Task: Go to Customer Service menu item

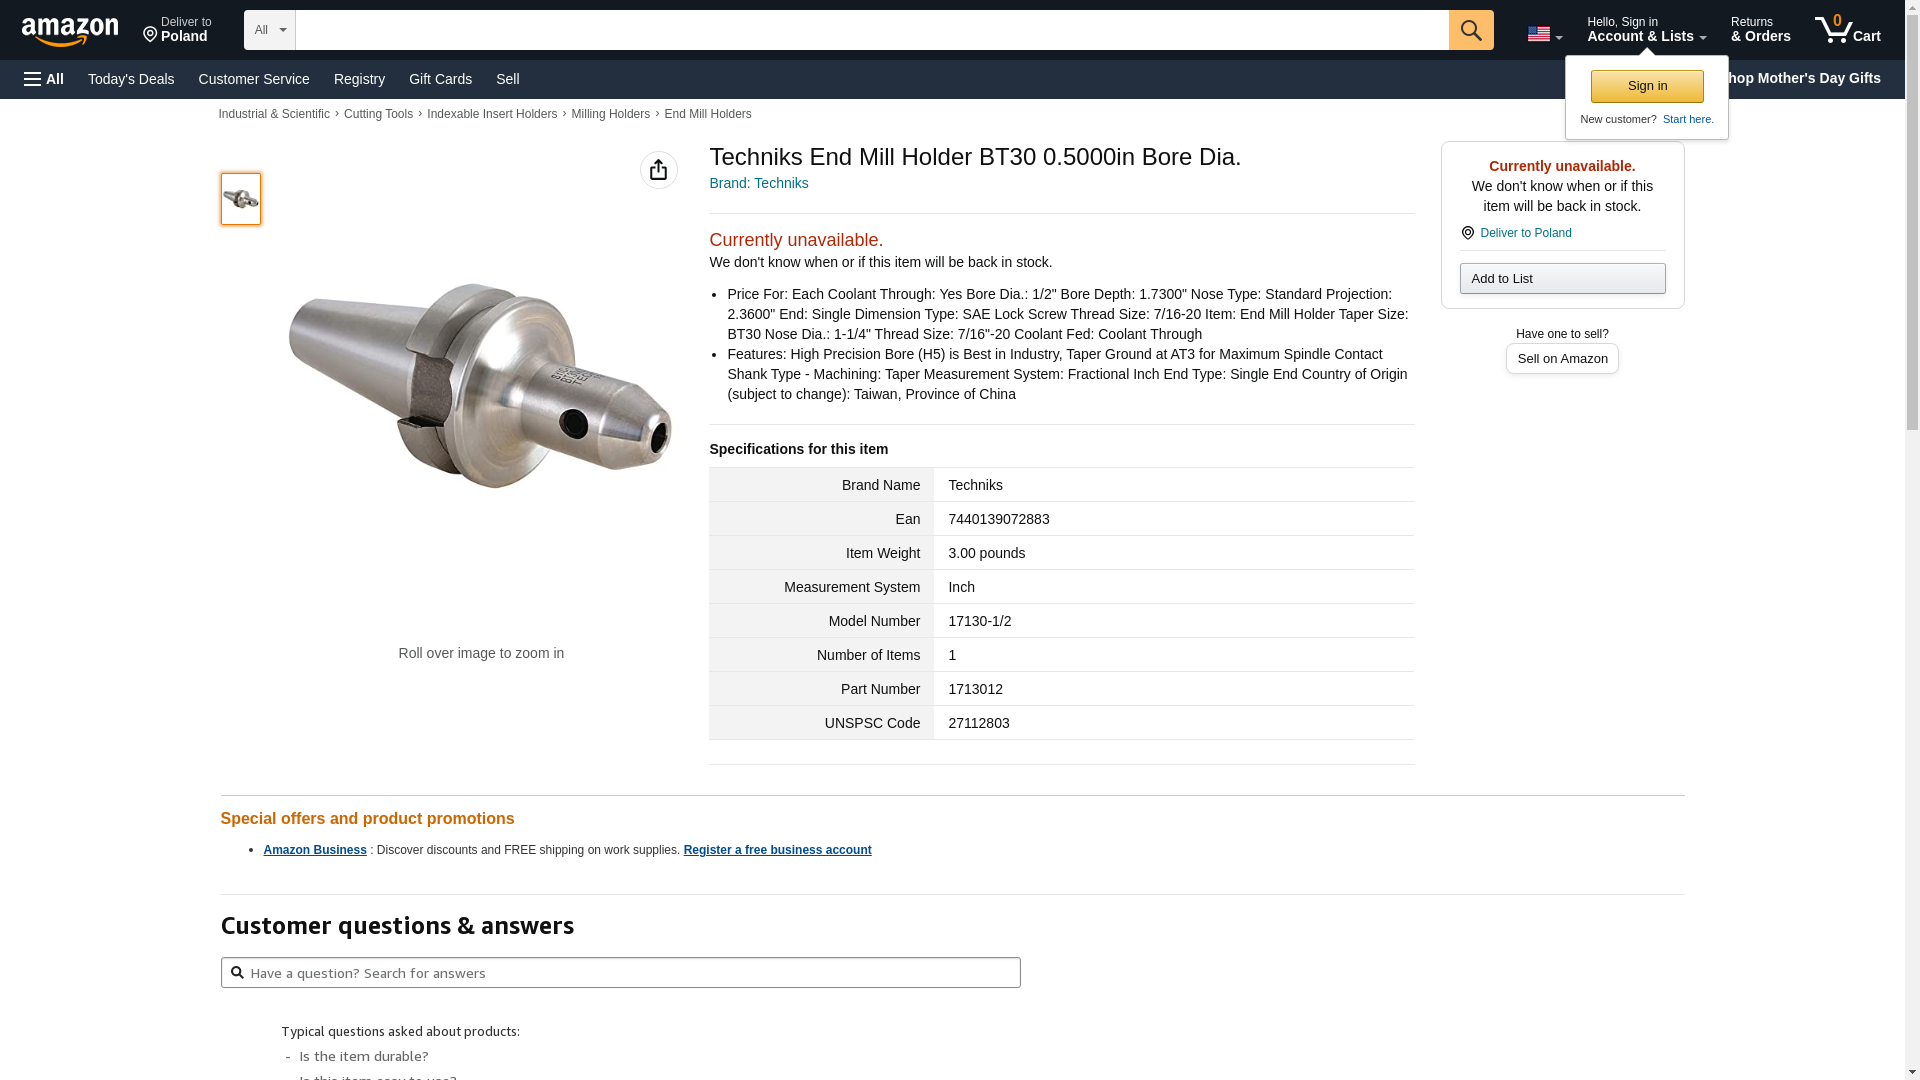Action: pyautogui.click(x=254, y=79)
